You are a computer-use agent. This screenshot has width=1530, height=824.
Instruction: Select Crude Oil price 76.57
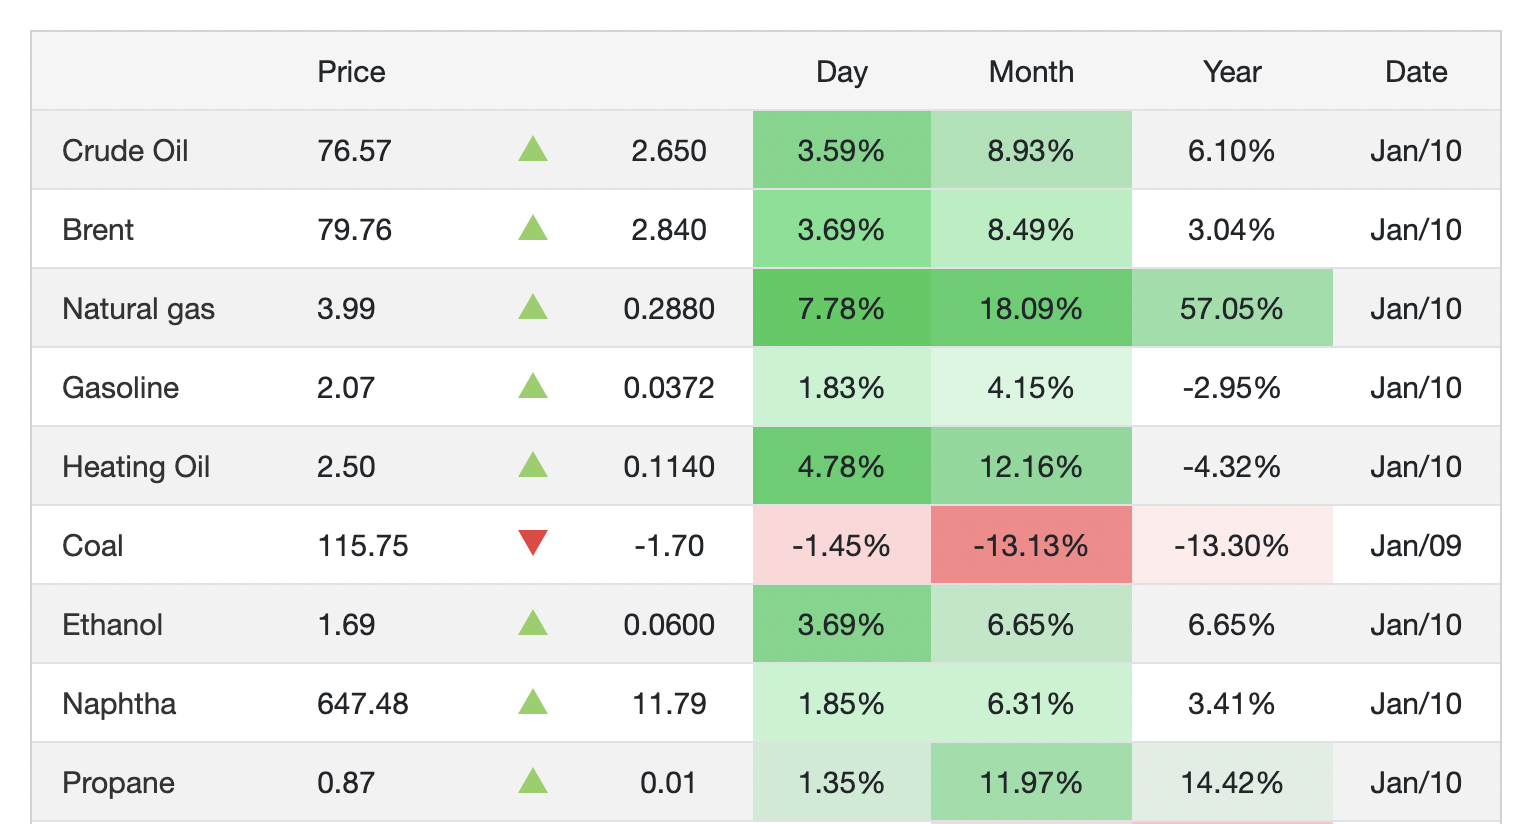click(x=354, y=151)
